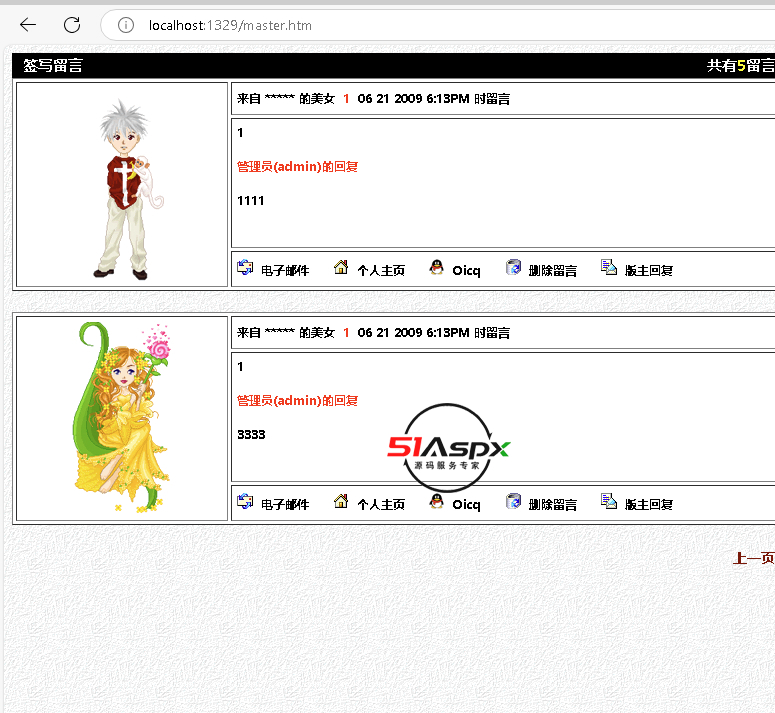Click the reply text 1111
775x713 pixels.
251,201
